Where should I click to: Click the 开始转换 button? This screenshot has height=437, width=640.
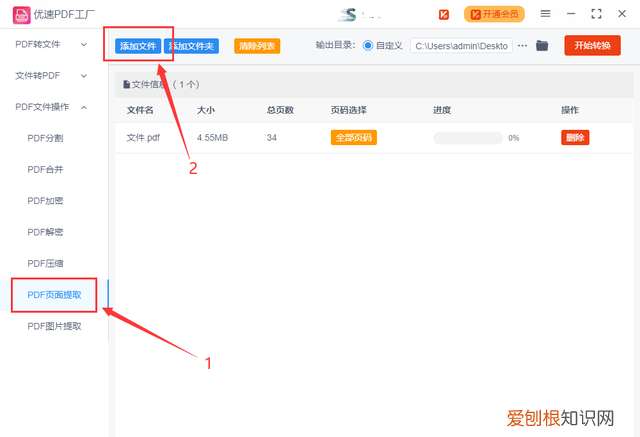[x=593, y=45]
